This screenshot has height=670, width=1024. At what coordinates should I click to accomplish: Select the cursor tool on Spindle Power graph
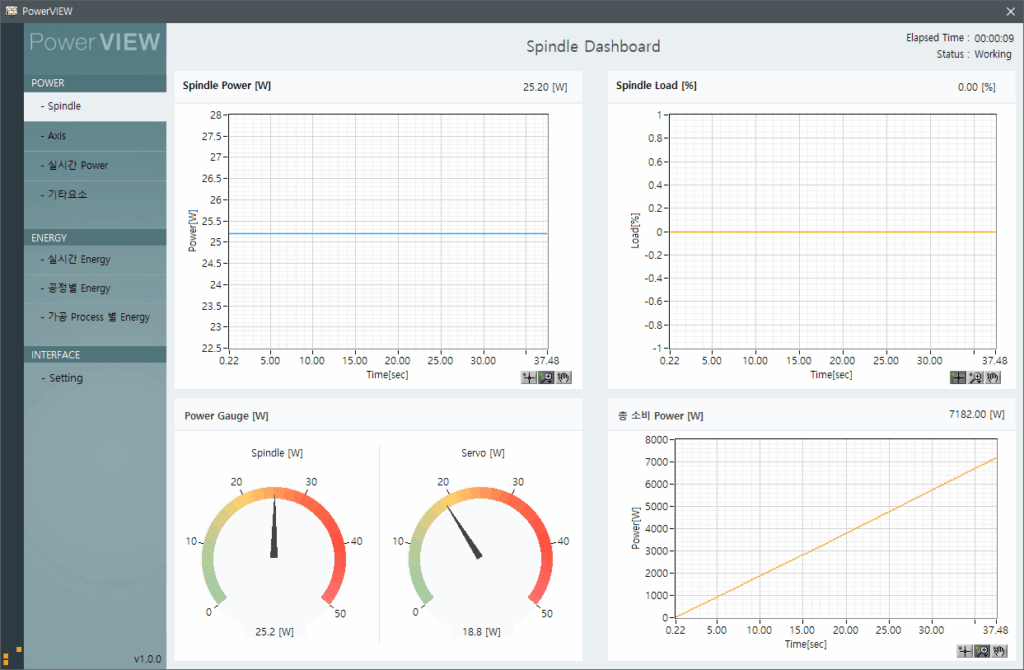pos(530,378)
